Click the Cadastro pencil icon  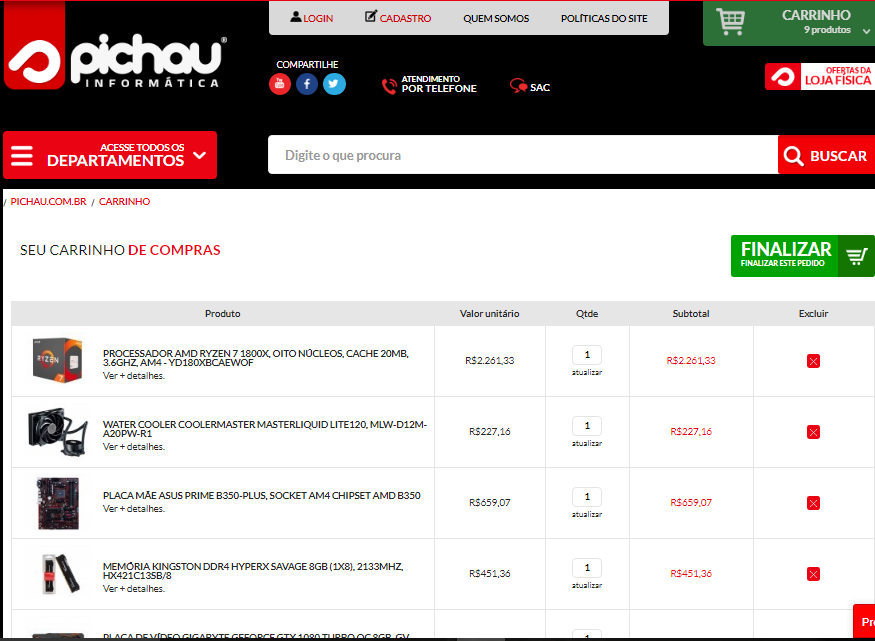tap(371, 16)
